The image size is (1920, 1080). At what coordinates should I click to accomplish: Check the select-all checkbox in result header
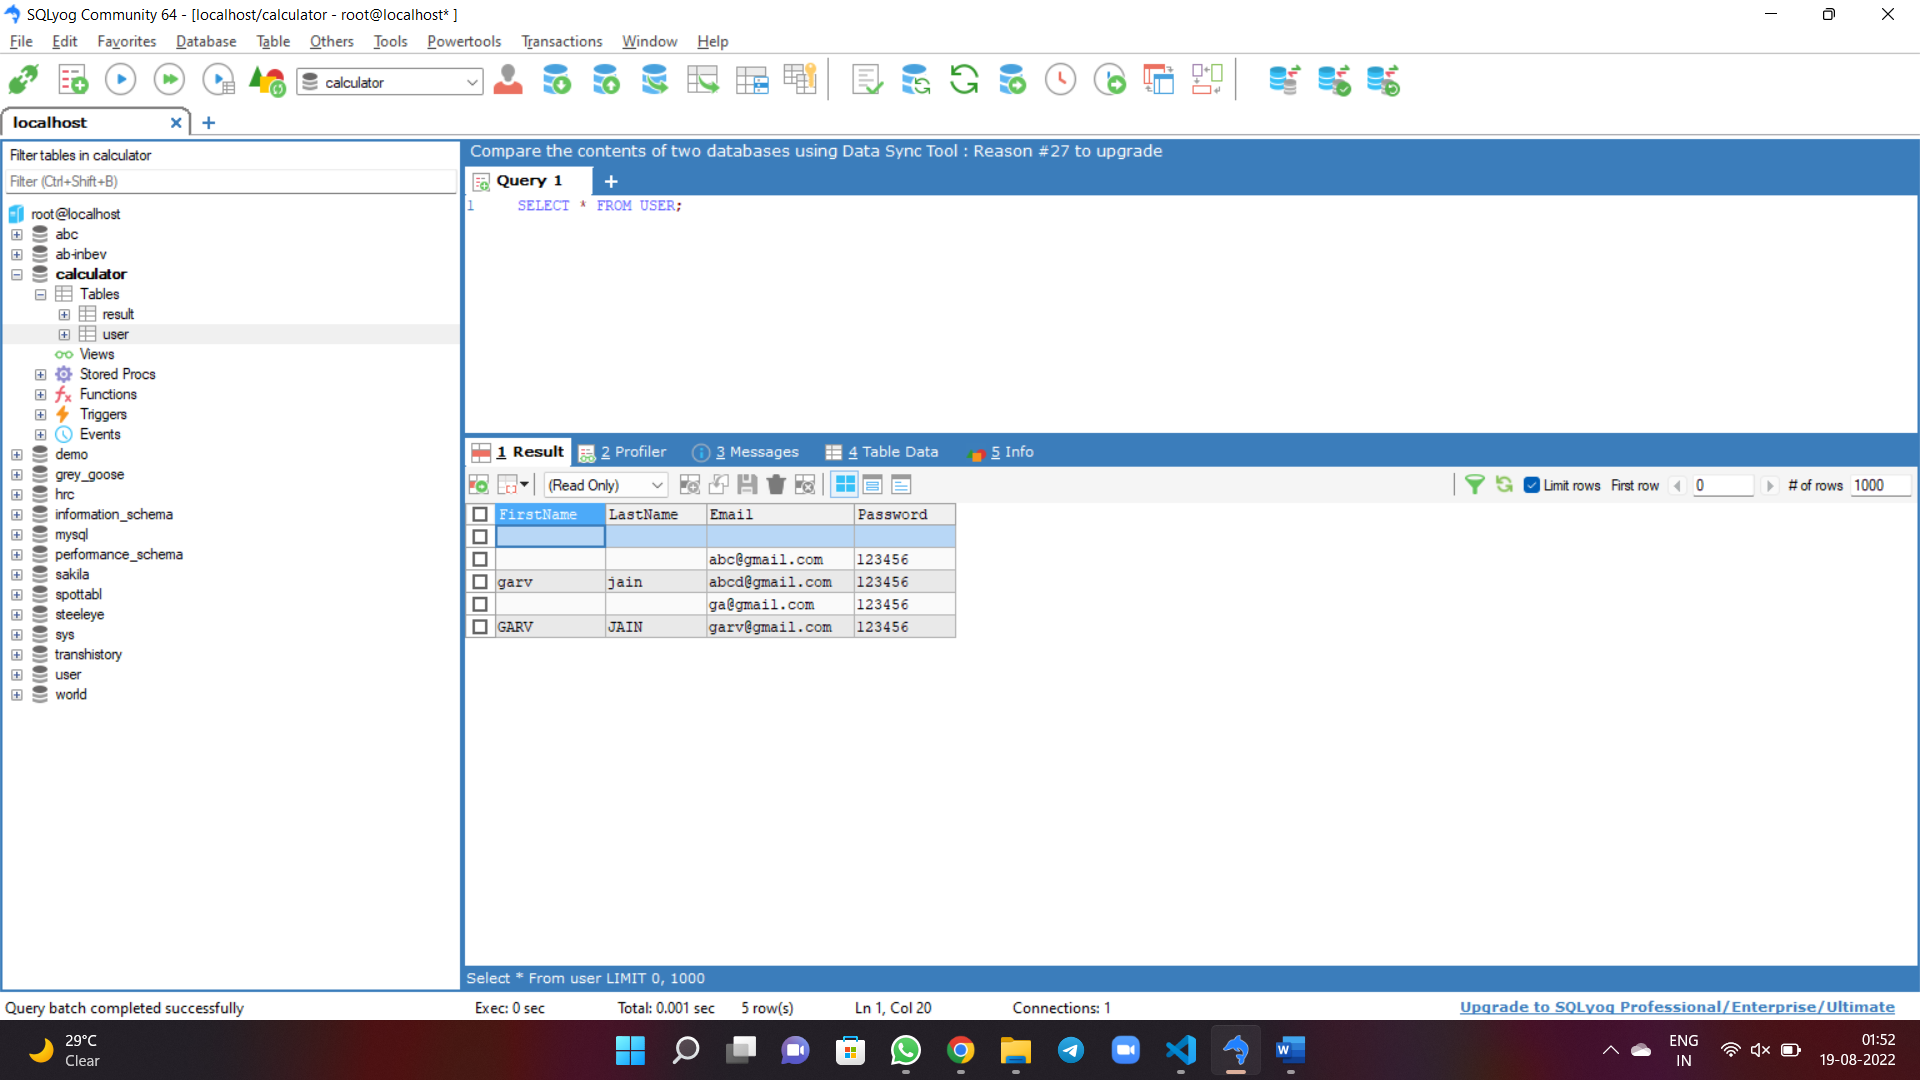click(x=480, y=514)
